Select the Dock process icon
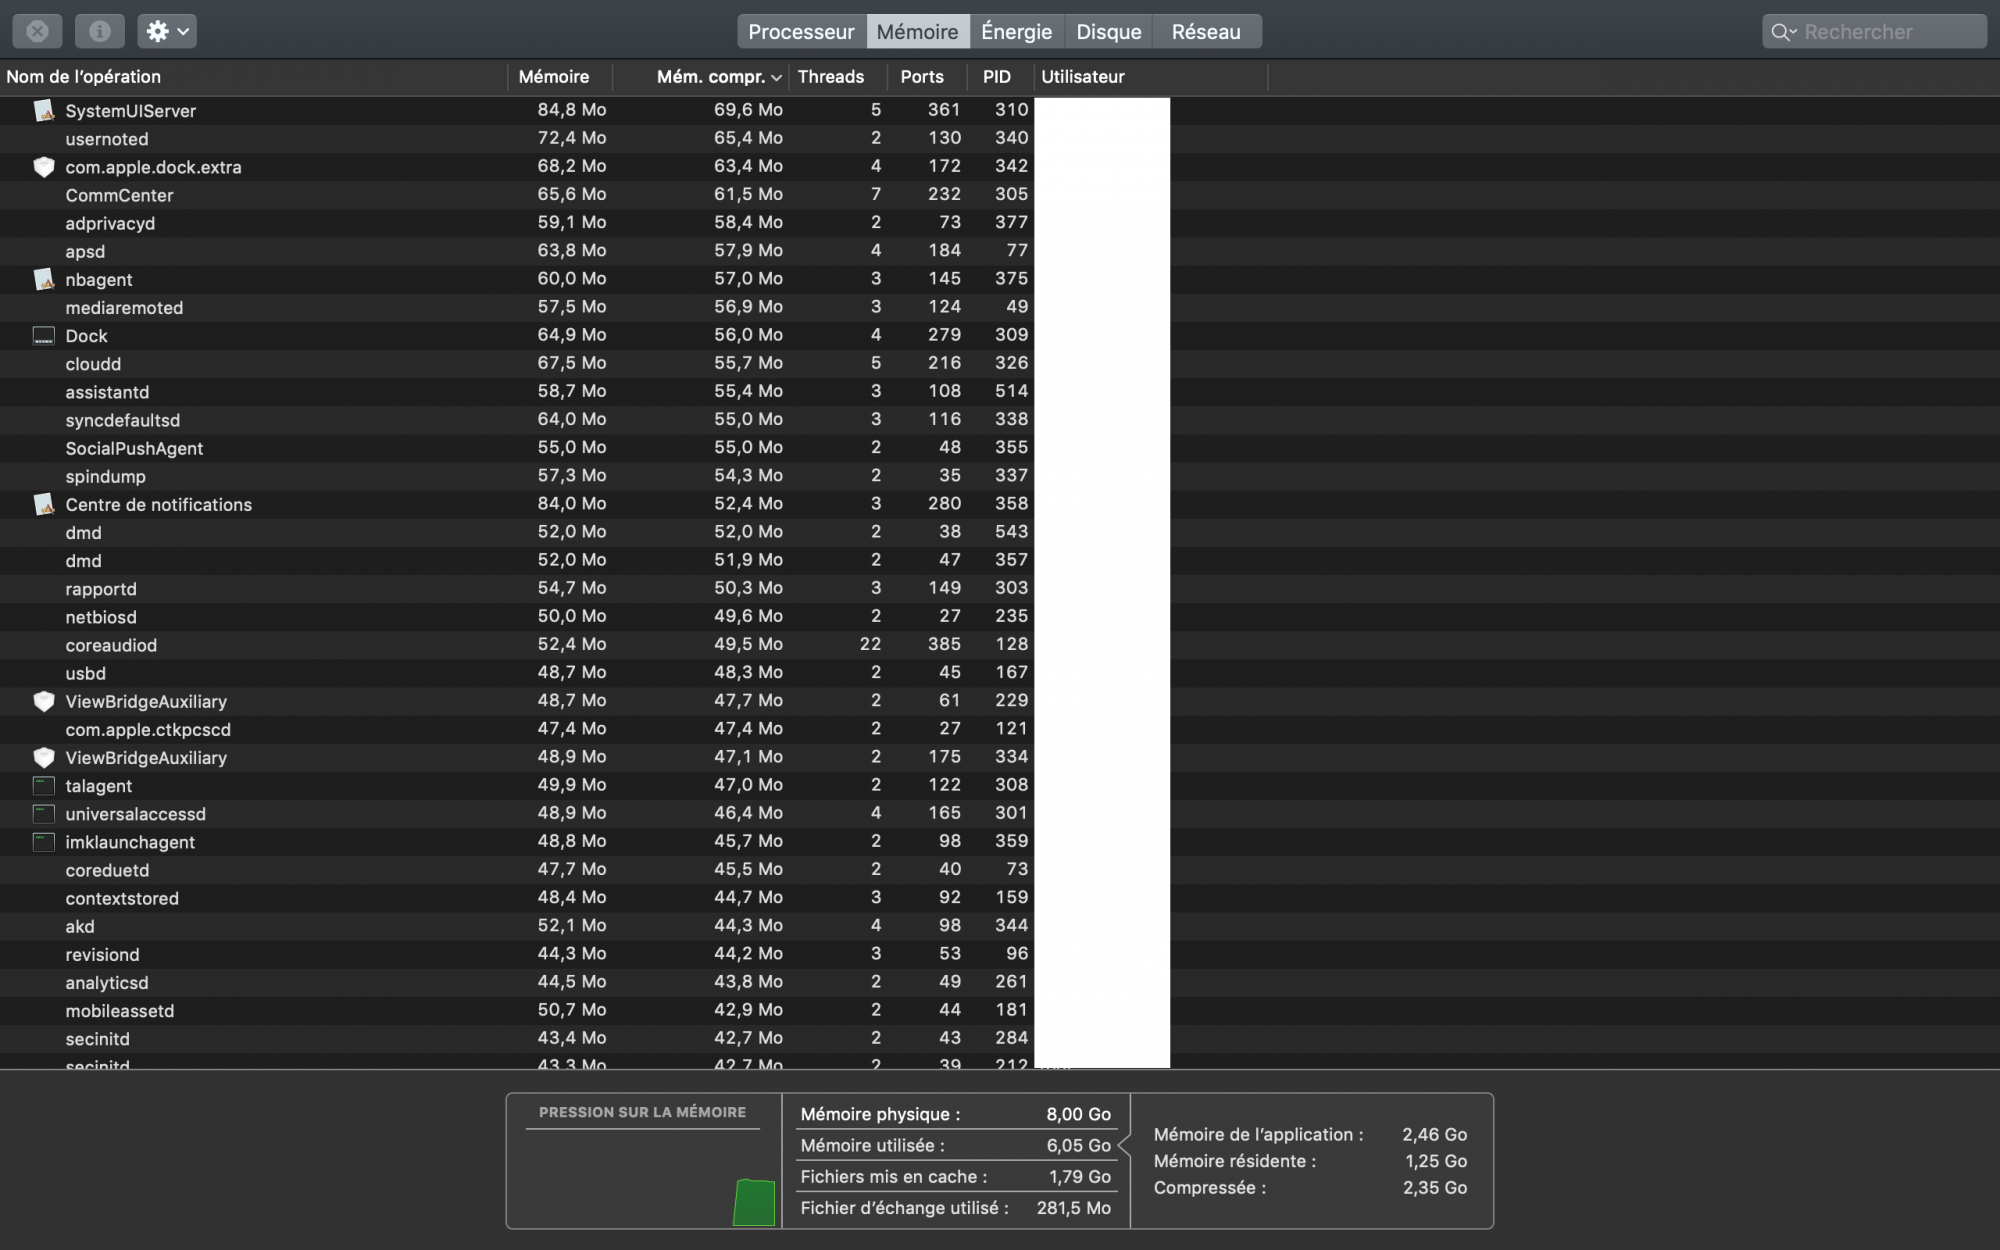2000x1250 pixels. [x=43, y=336]
